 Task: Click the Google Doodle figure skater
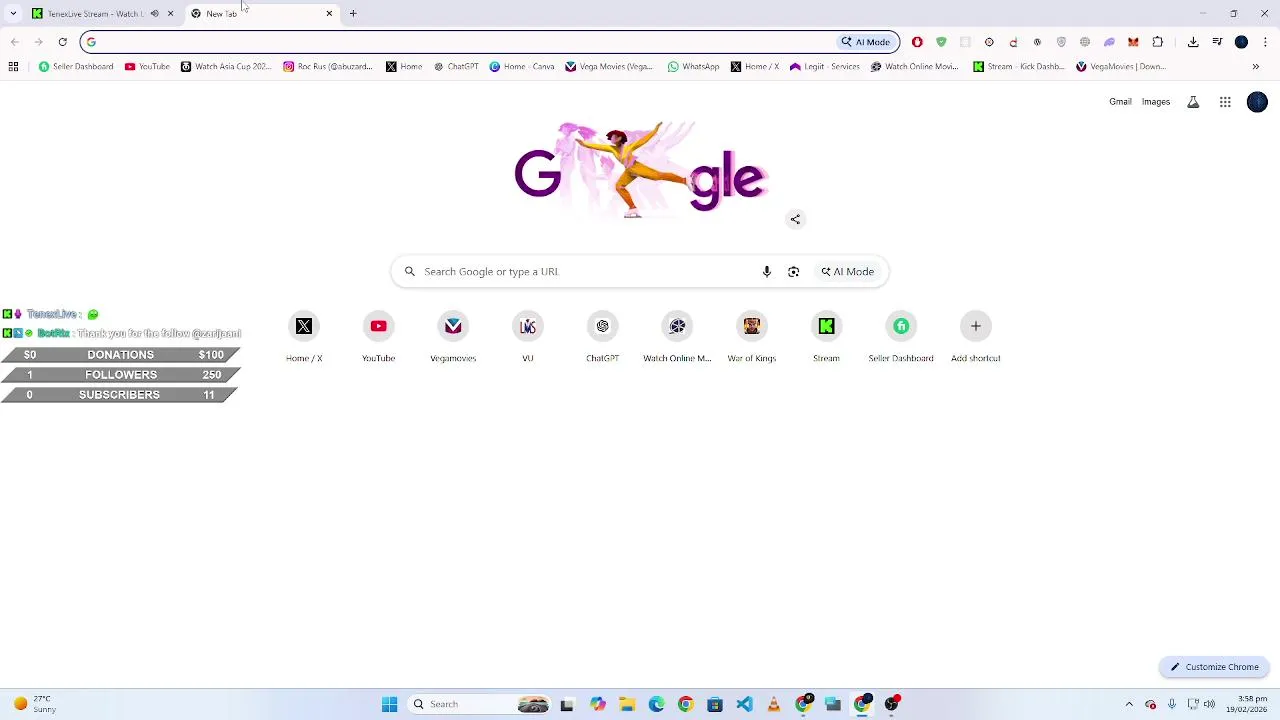click(632, 170)
